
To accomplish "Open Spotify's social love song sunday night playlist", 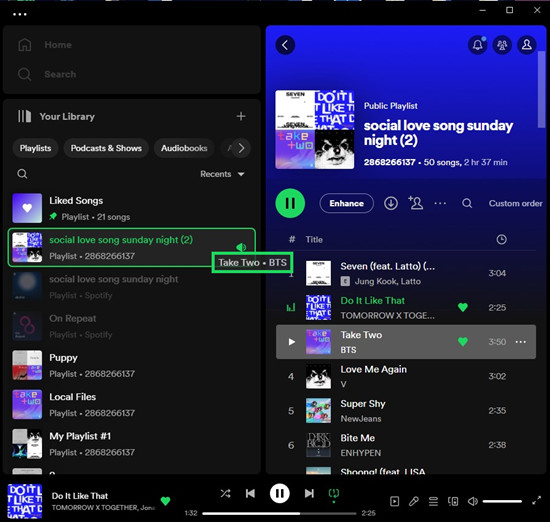I will tap(132, 287).
